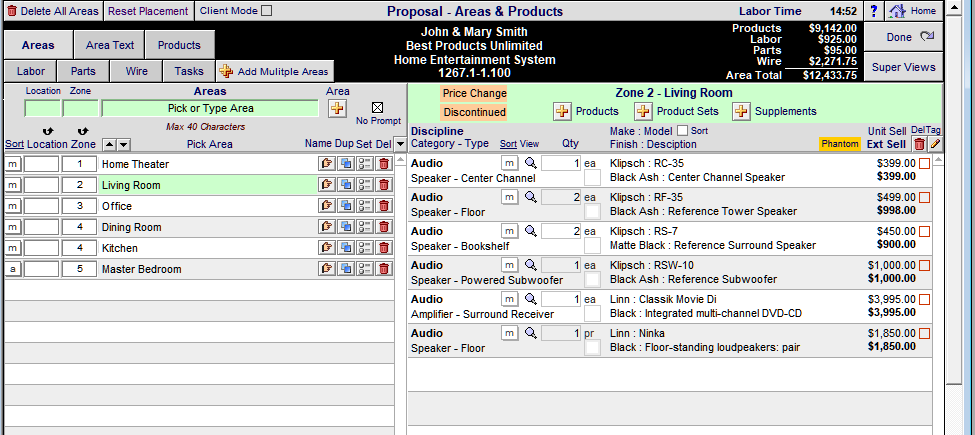Open Super Views

tap(903, 67)
